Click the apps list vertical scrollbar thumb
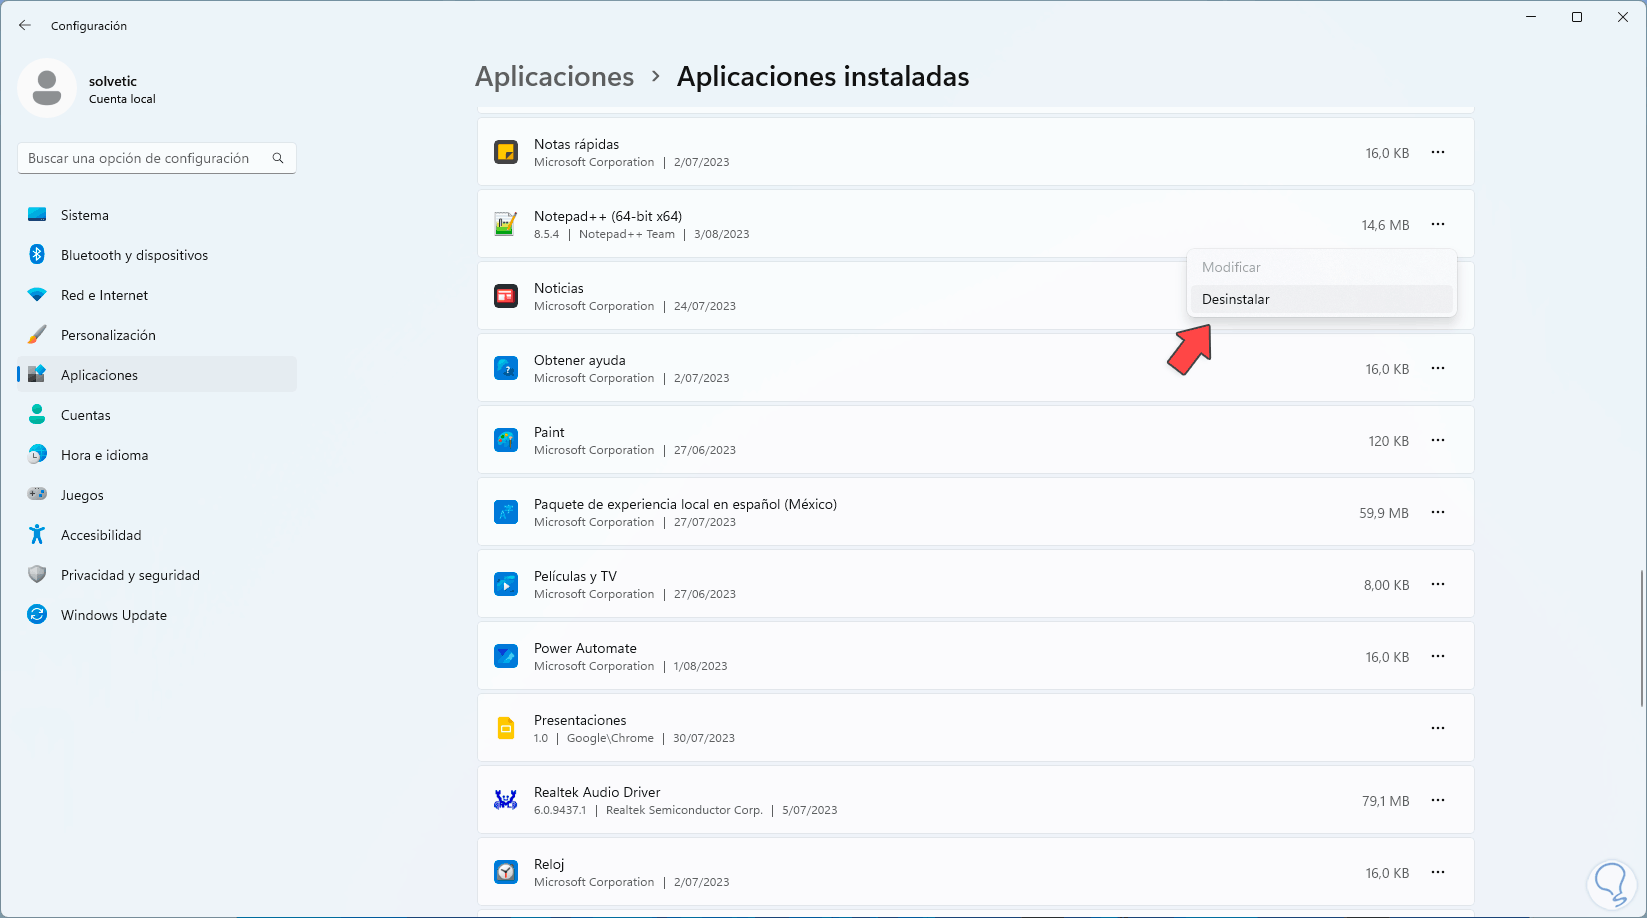Image resolution: width=1647 pixels, height=918 pixels. coord(1642,638)
